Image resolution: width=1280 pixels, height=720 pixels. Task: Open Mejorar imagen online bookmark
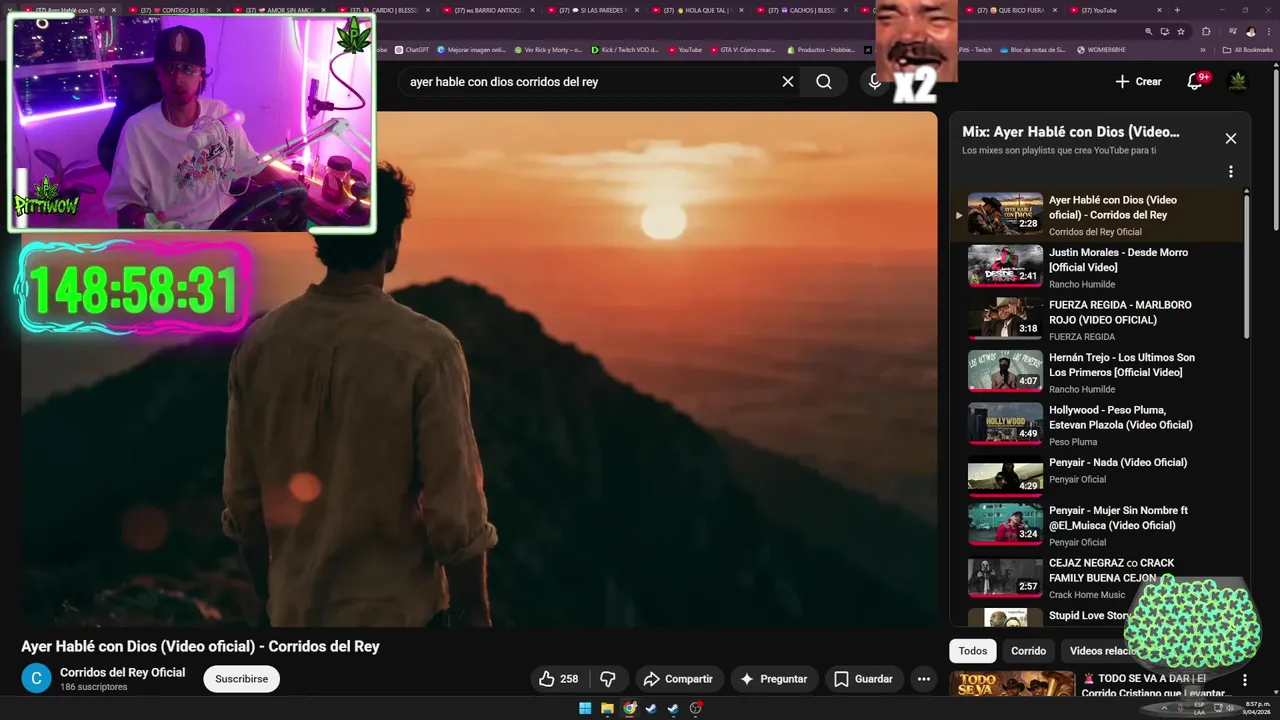[471, 49]
